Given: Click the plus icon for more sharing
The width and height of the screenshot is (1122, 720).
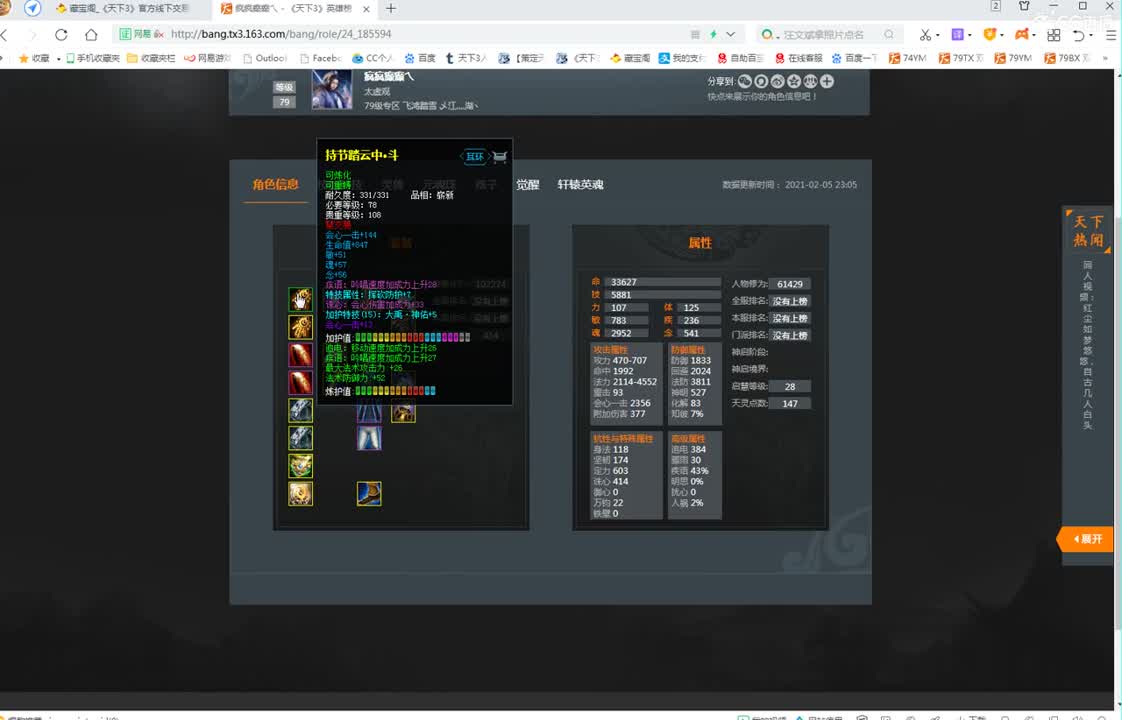Looking at the screenshot, I should pyautogui.click(x=827, y=81).
